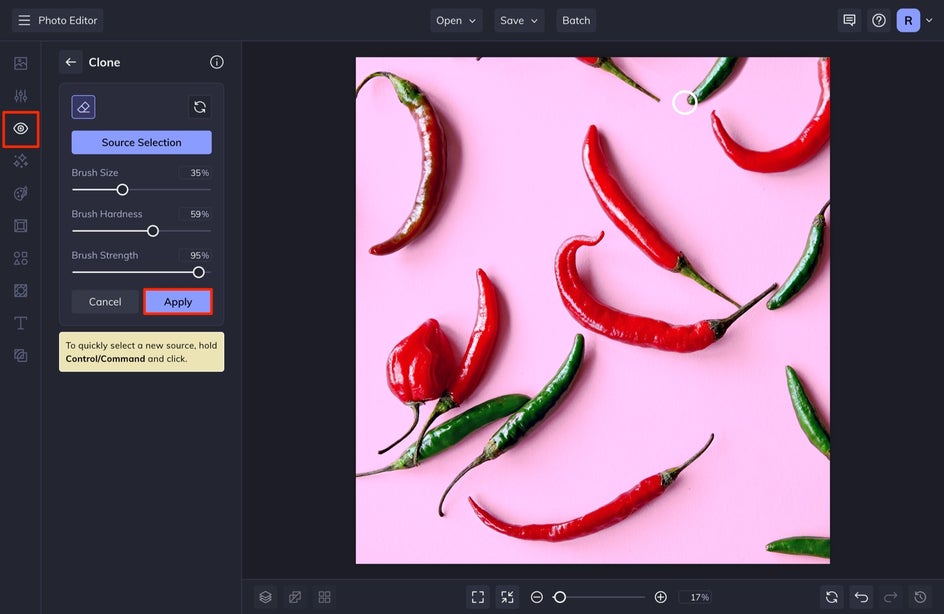
Task: Click the bottom bar reset rotate icon
Action: tap(832, 597)
